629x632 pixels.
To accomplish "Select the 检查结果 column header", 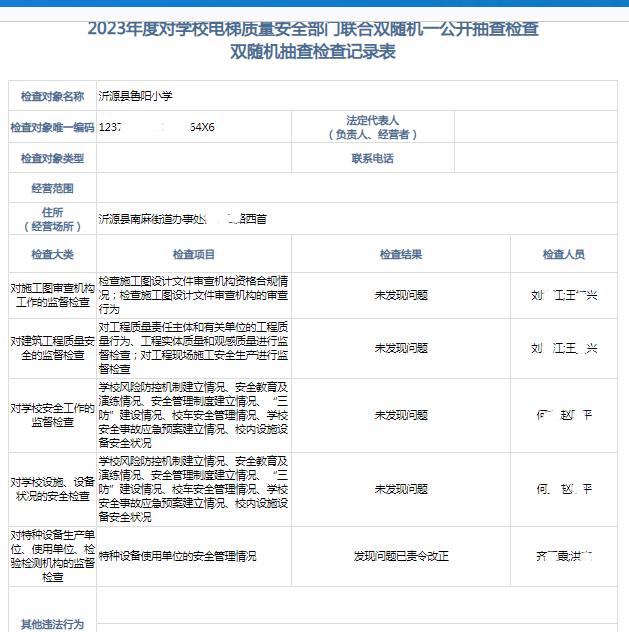I will point(401,254).
